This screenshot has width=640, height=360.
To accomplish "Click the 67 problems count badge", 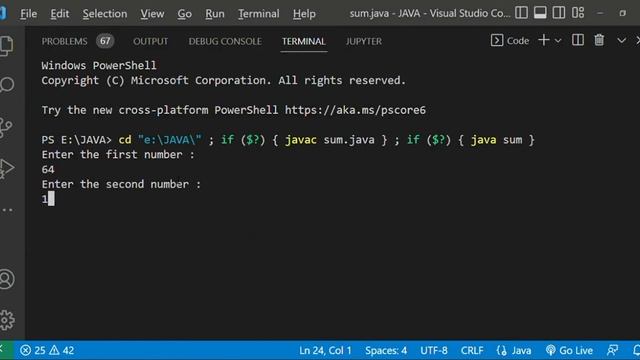I will pos(105,41).
